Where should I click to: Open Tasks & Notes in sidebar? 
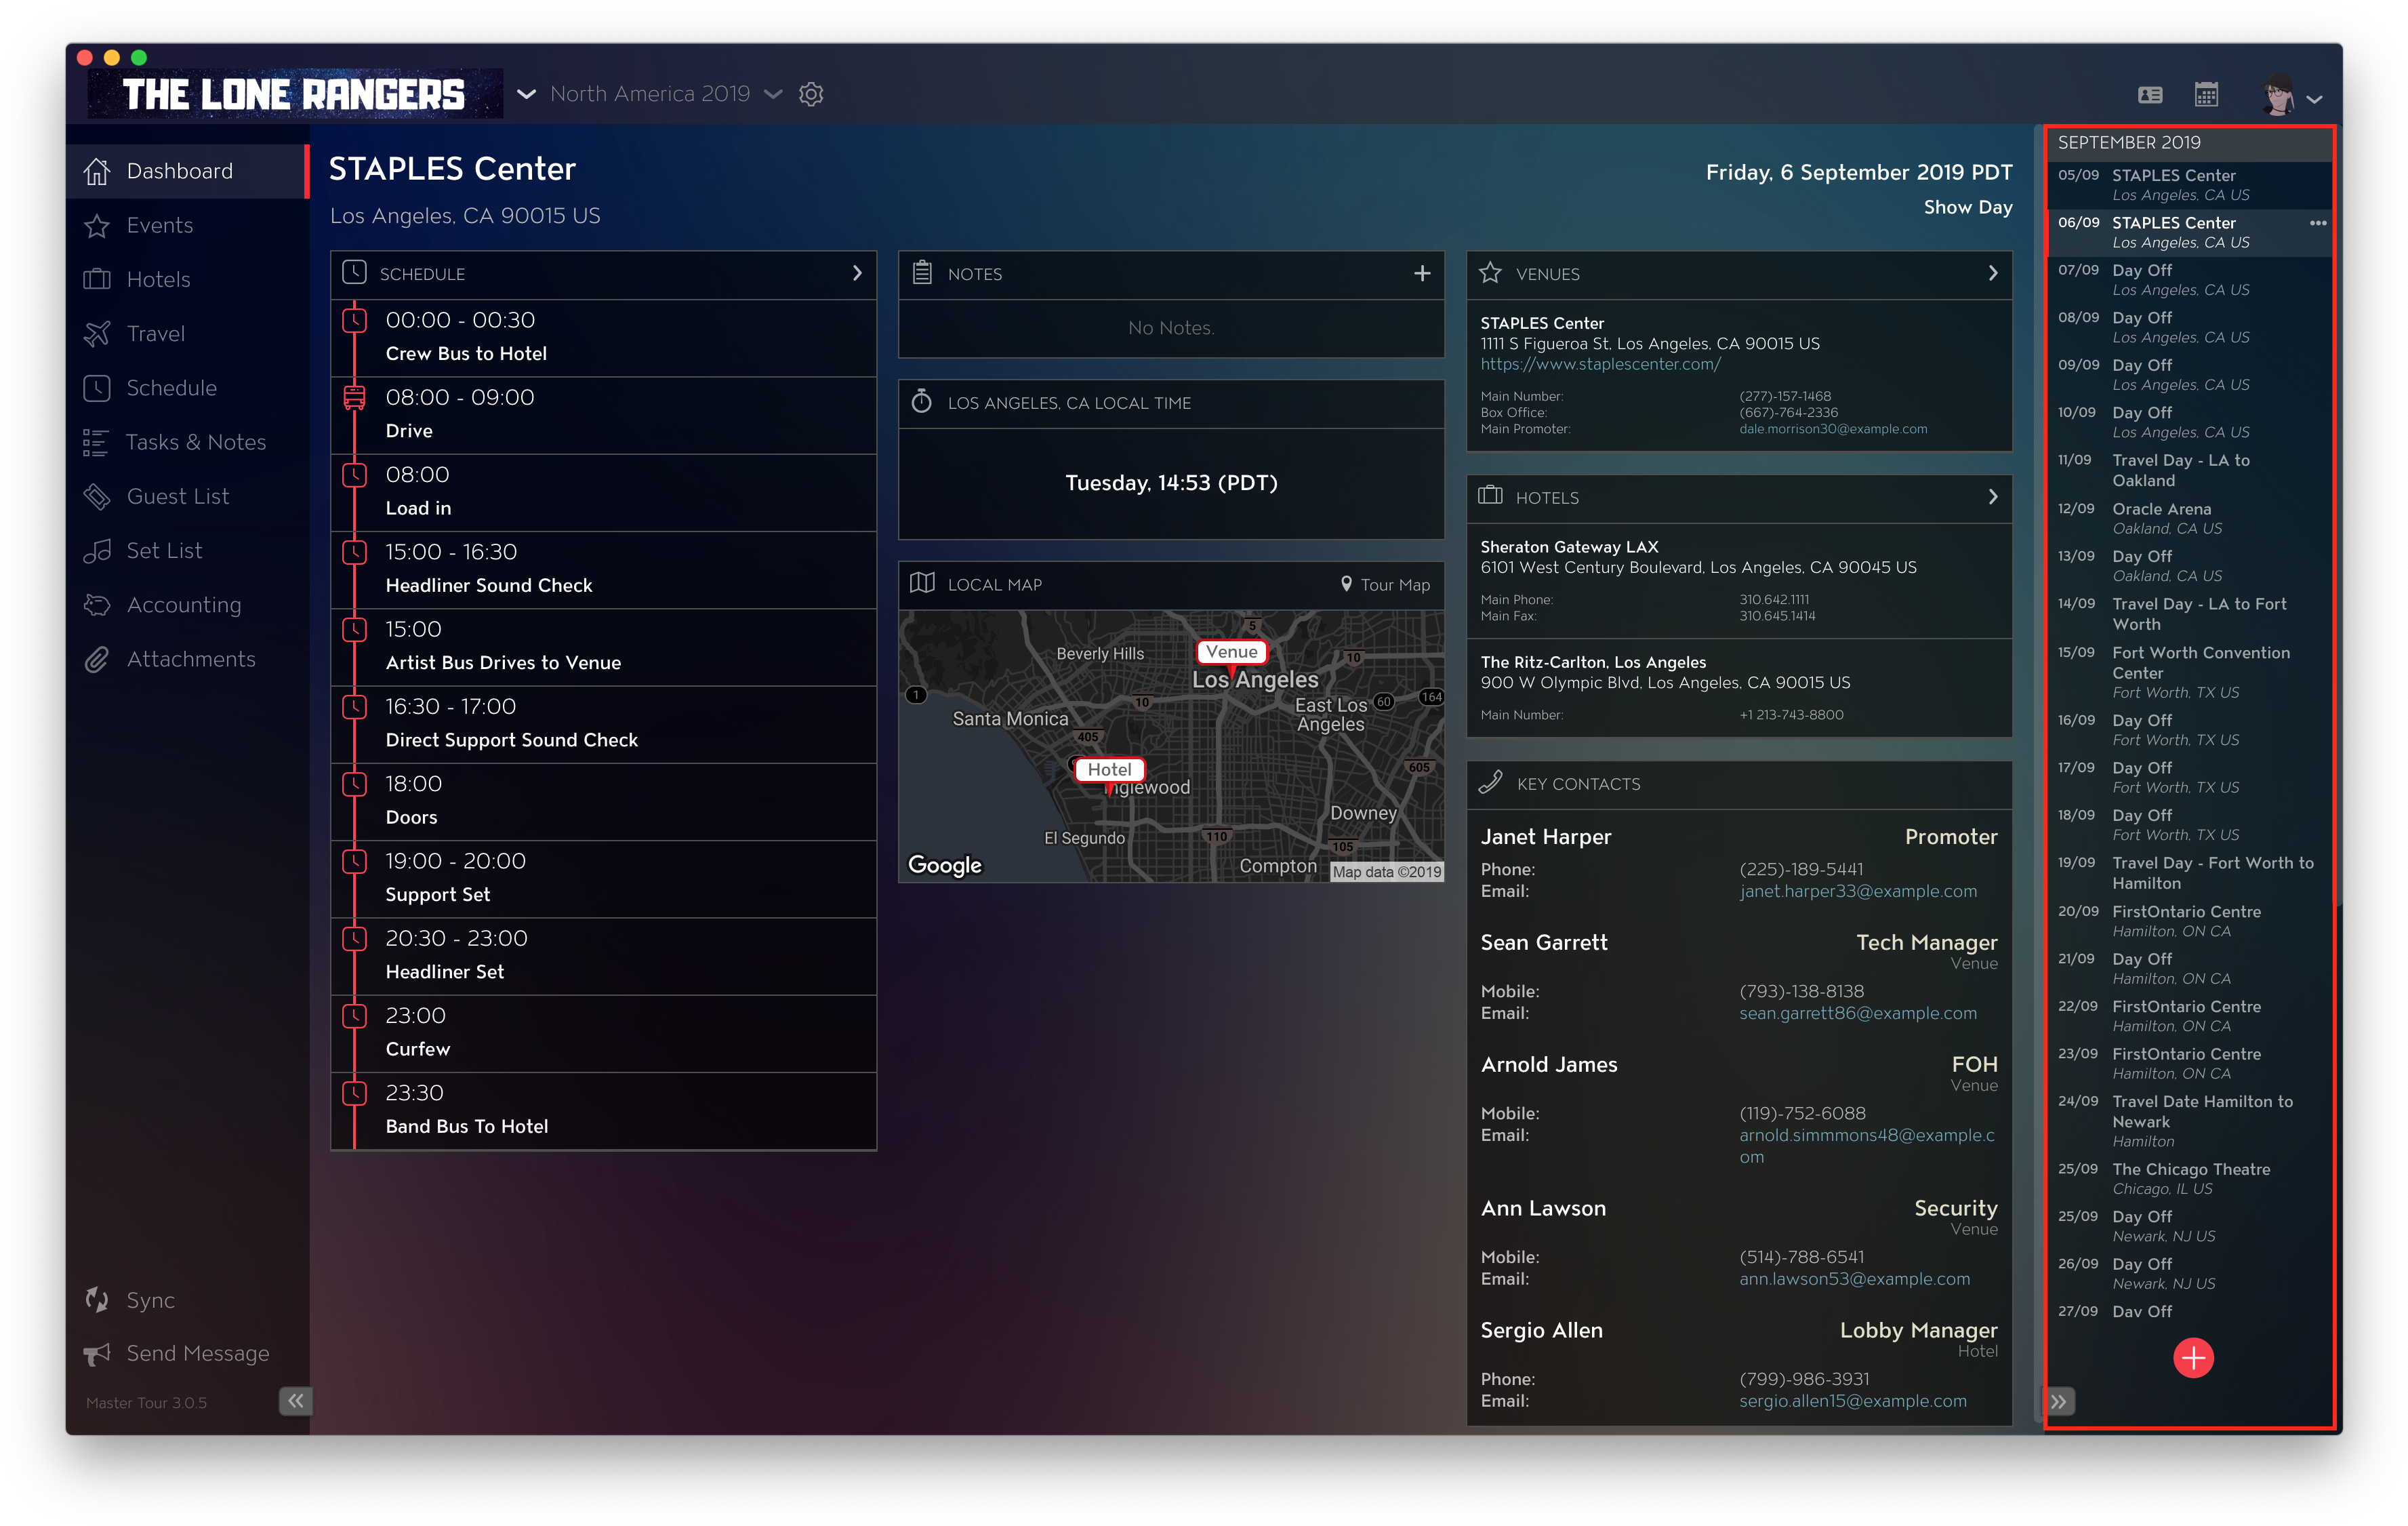click(x=187, y=442)
